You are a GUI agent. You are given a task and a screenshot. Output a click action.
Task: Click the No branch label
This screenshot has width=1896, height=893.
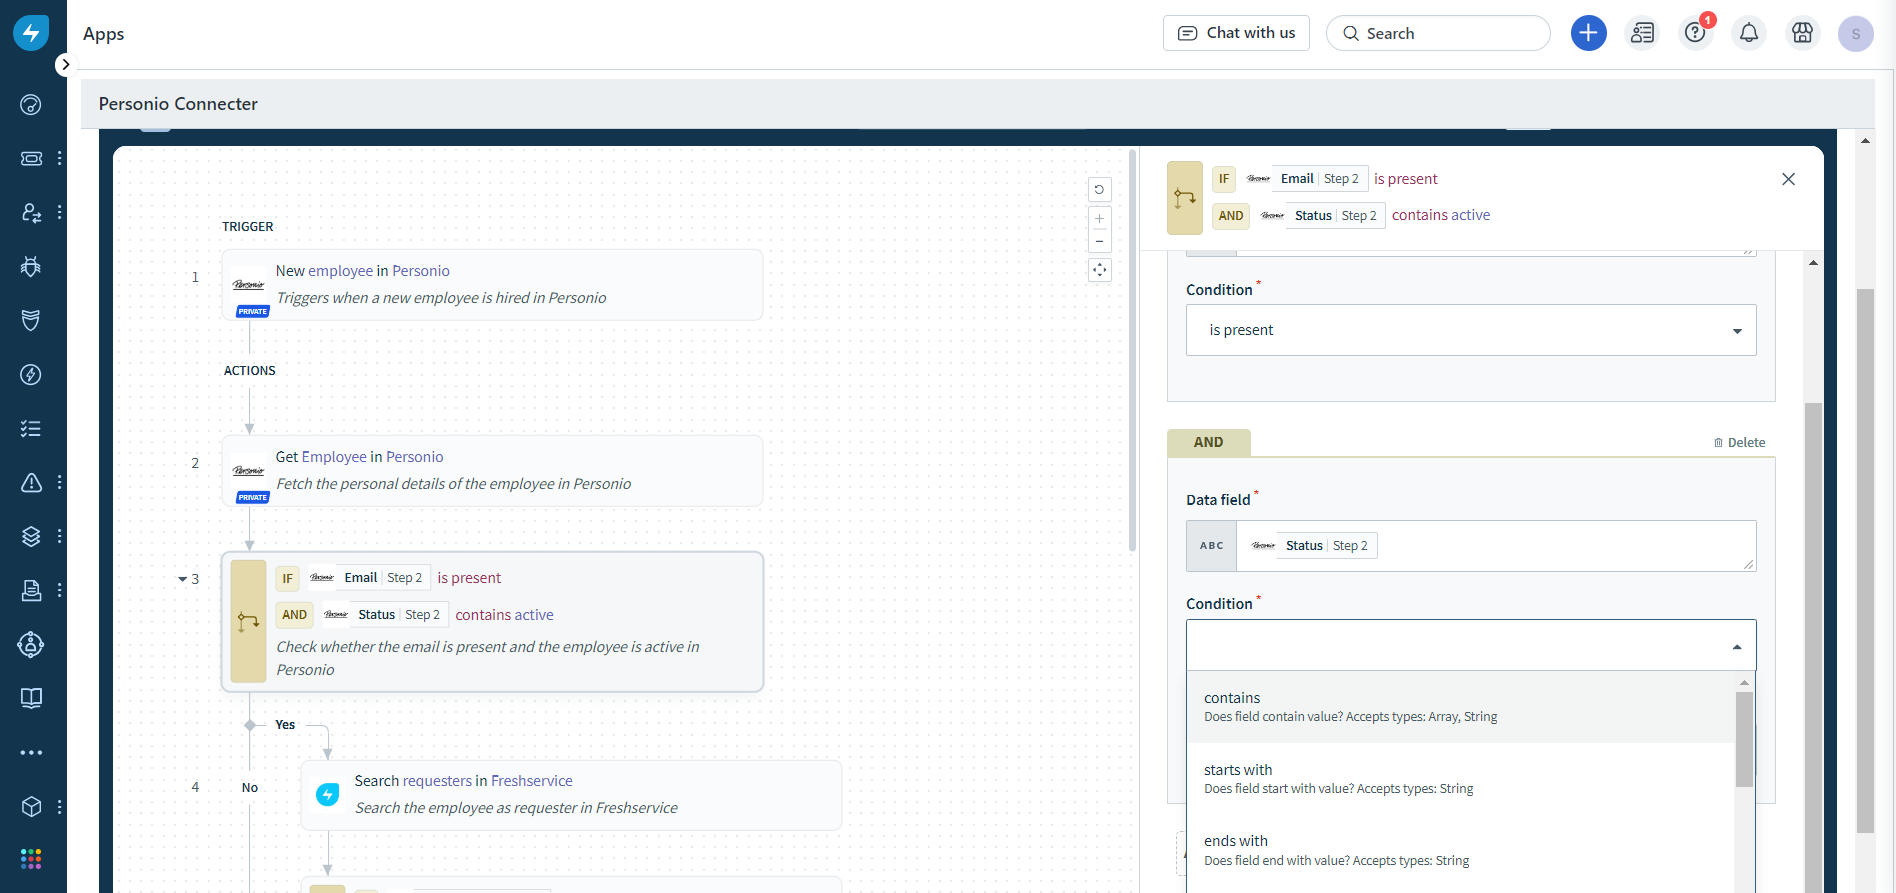(250, 788)
